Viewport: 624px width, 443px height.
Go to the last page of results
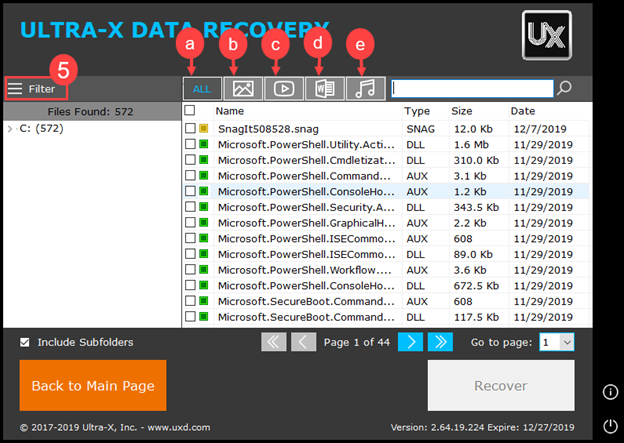[x=440, y=342]
